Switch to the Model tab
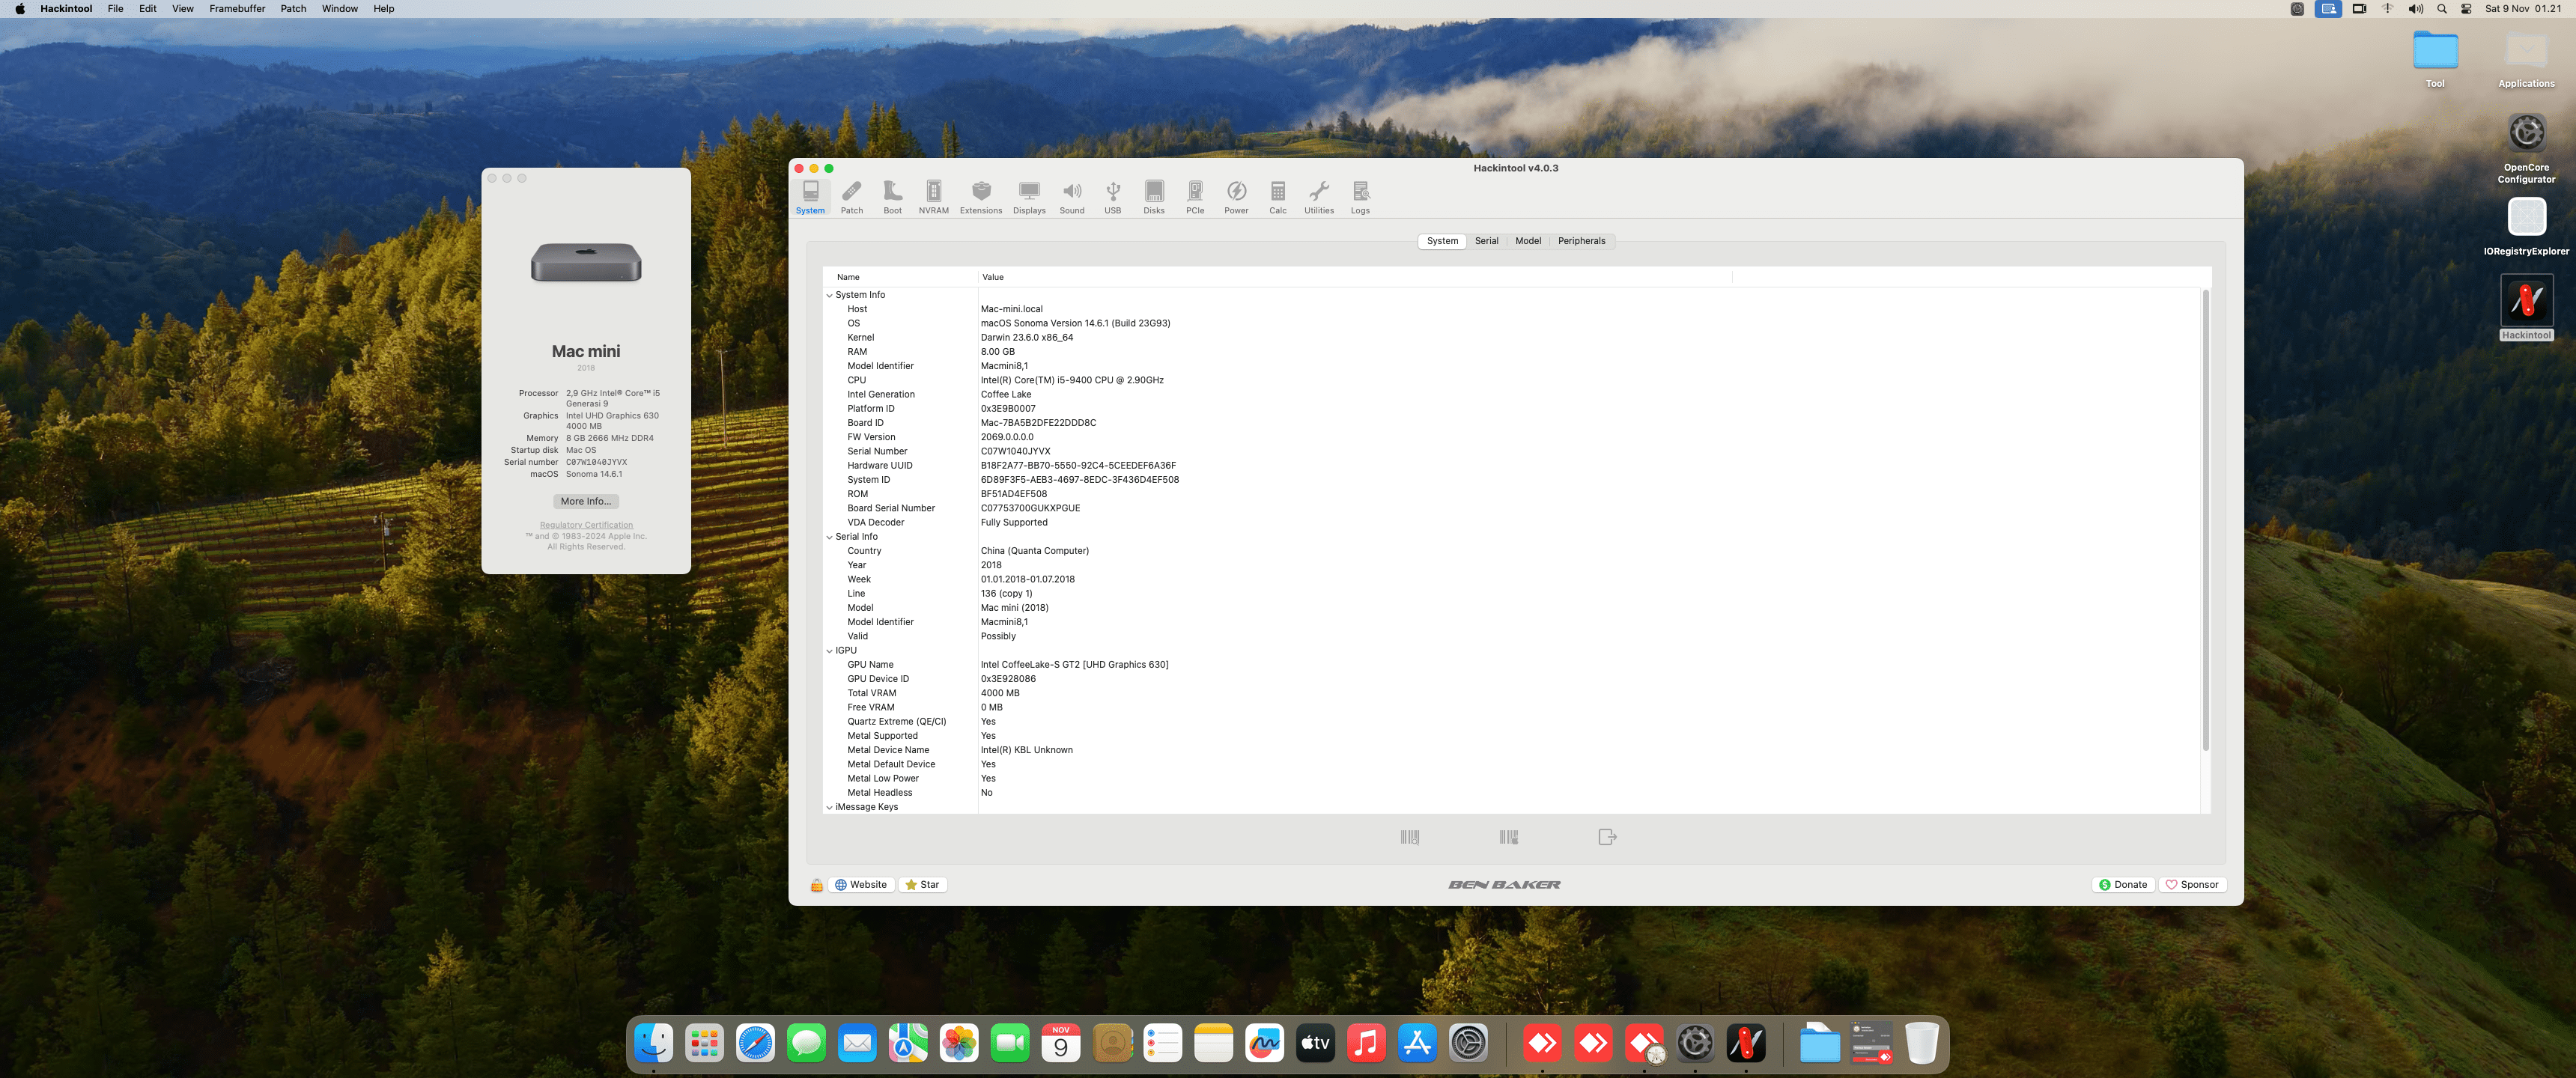This screenshot has width=2576, height=1078. [x=1527, y=241]
